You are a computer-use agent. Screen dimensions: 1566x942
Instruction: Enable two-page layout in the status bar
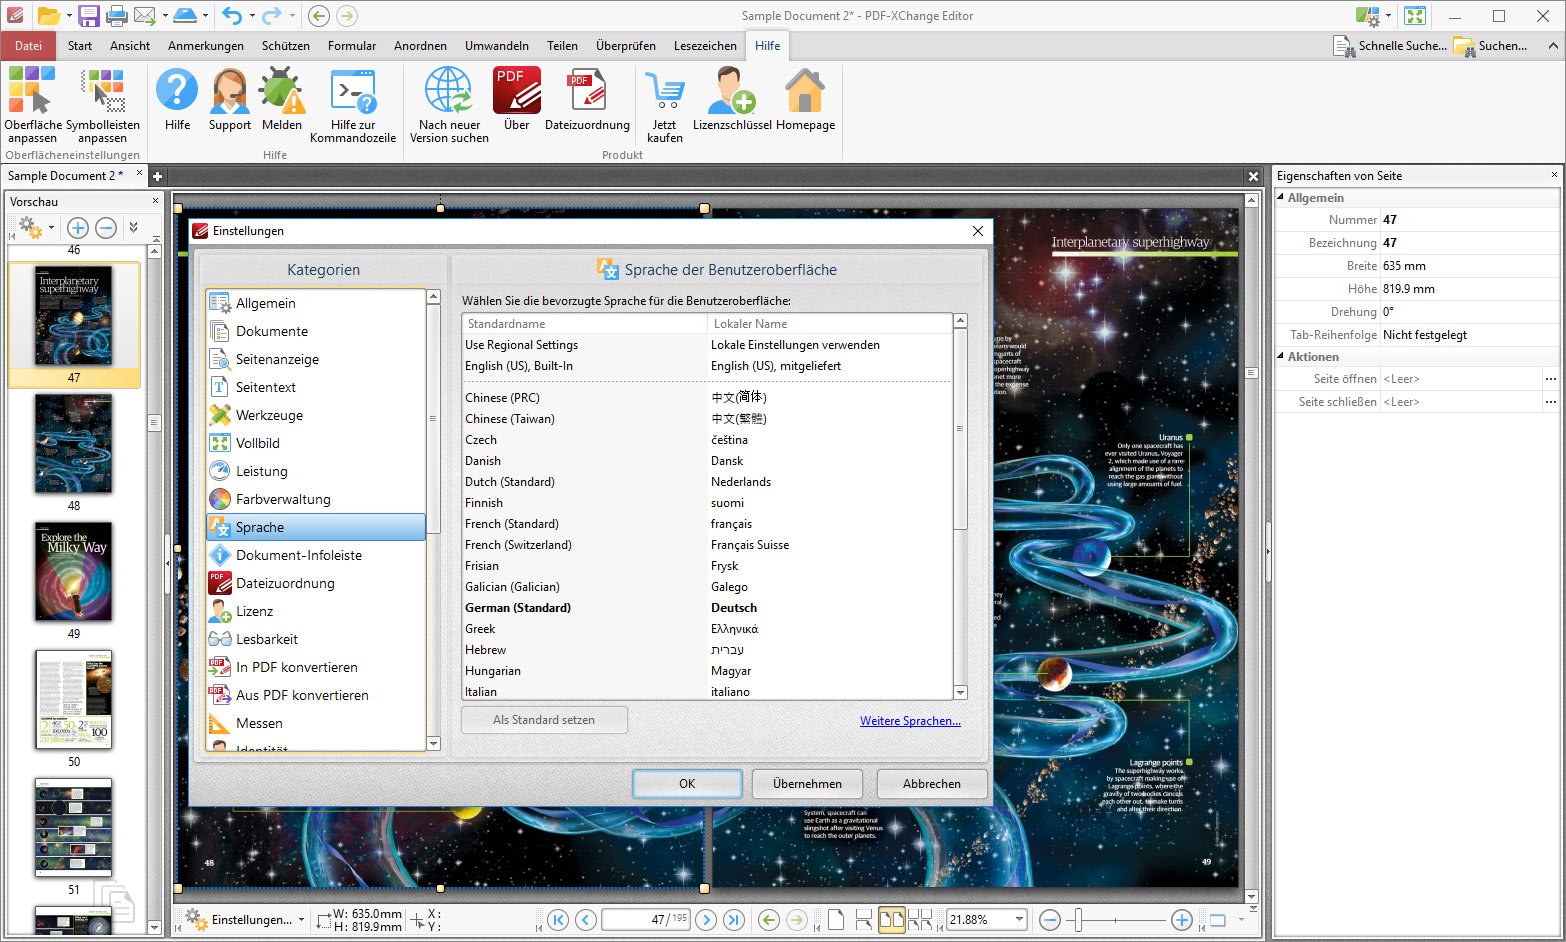tap(891, 919)
